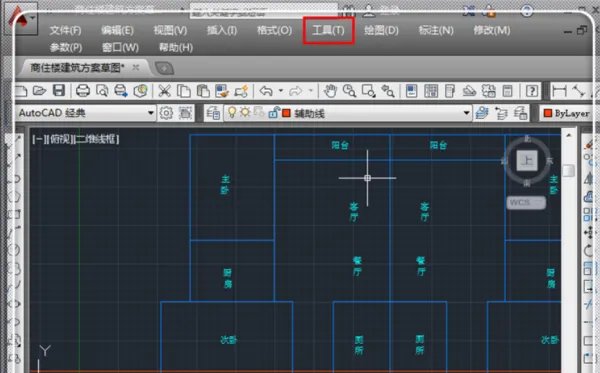Open the 标注(N) menu
The width and height of the screenshot is (600, 373).
tap(436, 30)
